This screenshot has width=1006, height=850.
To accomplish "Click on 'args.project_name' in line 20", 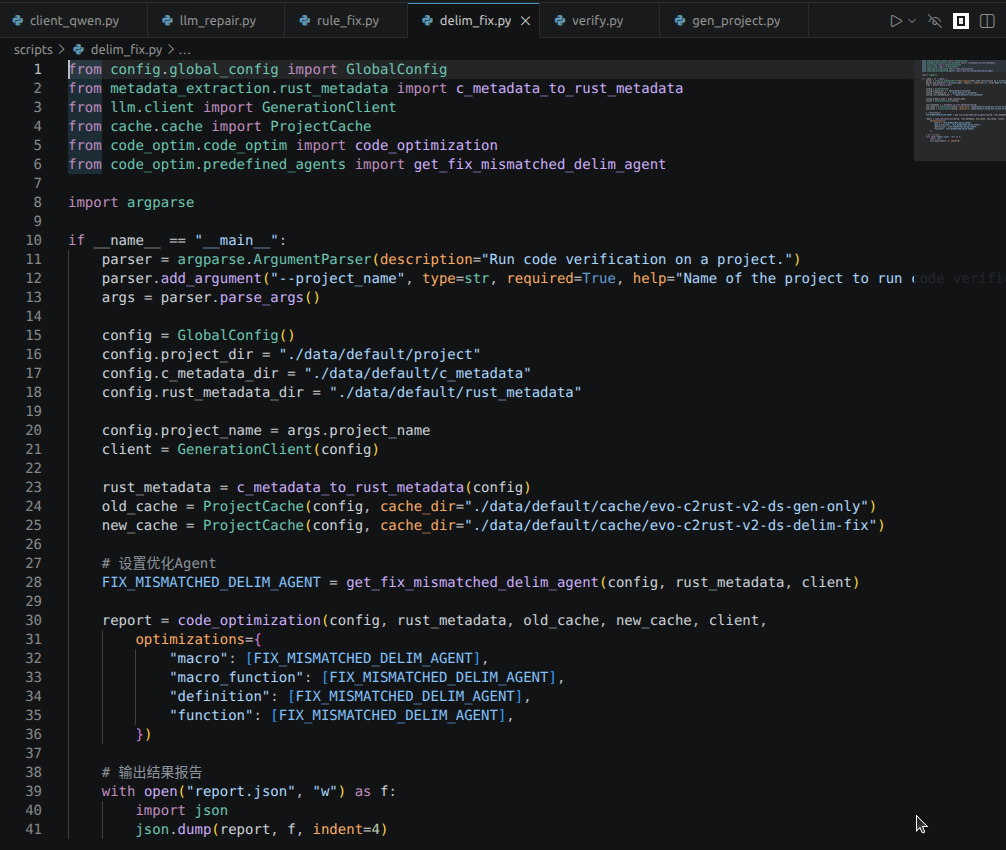I will pos(358,430).
